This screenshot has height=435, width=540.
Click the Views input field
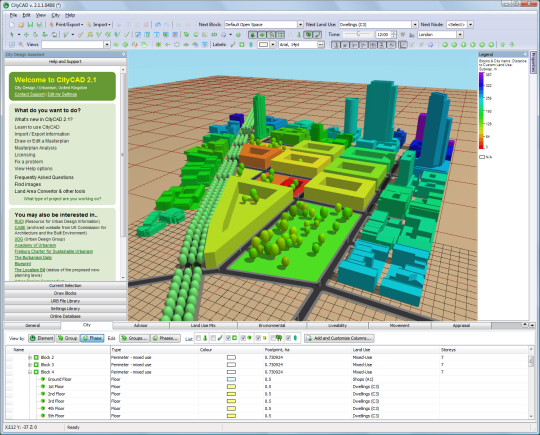pos(72,44)
